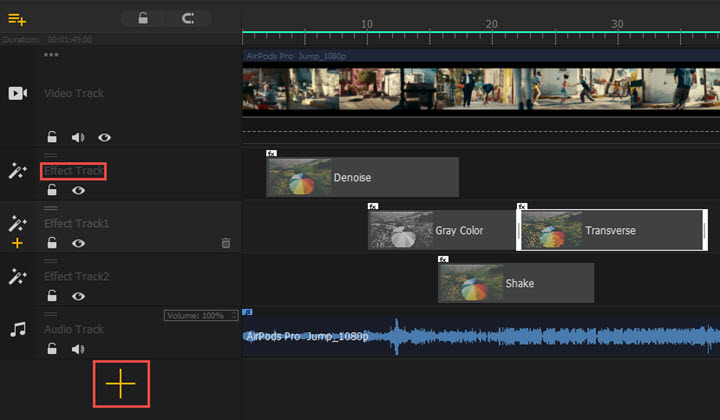The width and height of the screenshot is (720, 420).
Task: Lock the Effect Track2 padlock
Action: pos(52,296)
